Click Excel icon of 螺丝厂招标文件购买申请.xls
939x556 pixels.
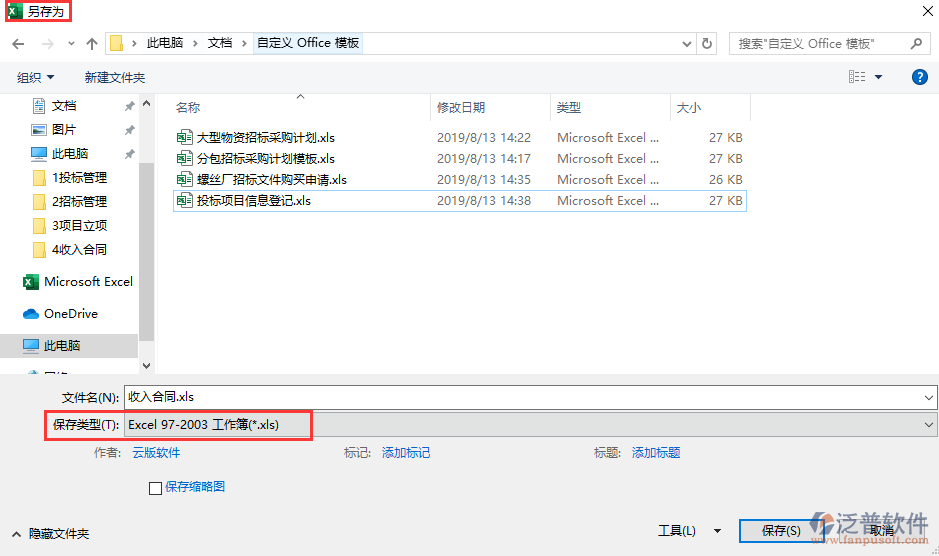pyautogui.click(x=184, y=179)
